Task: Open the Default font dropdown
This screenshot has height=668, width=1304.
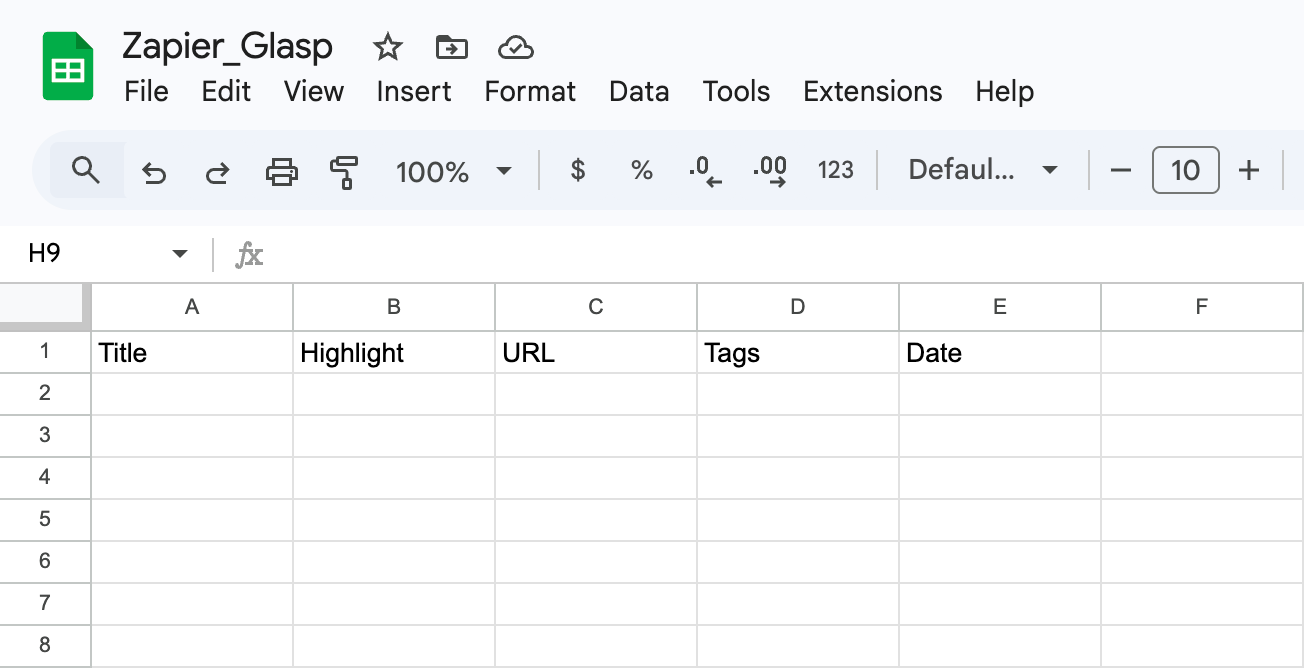Action: pos(982,171)
